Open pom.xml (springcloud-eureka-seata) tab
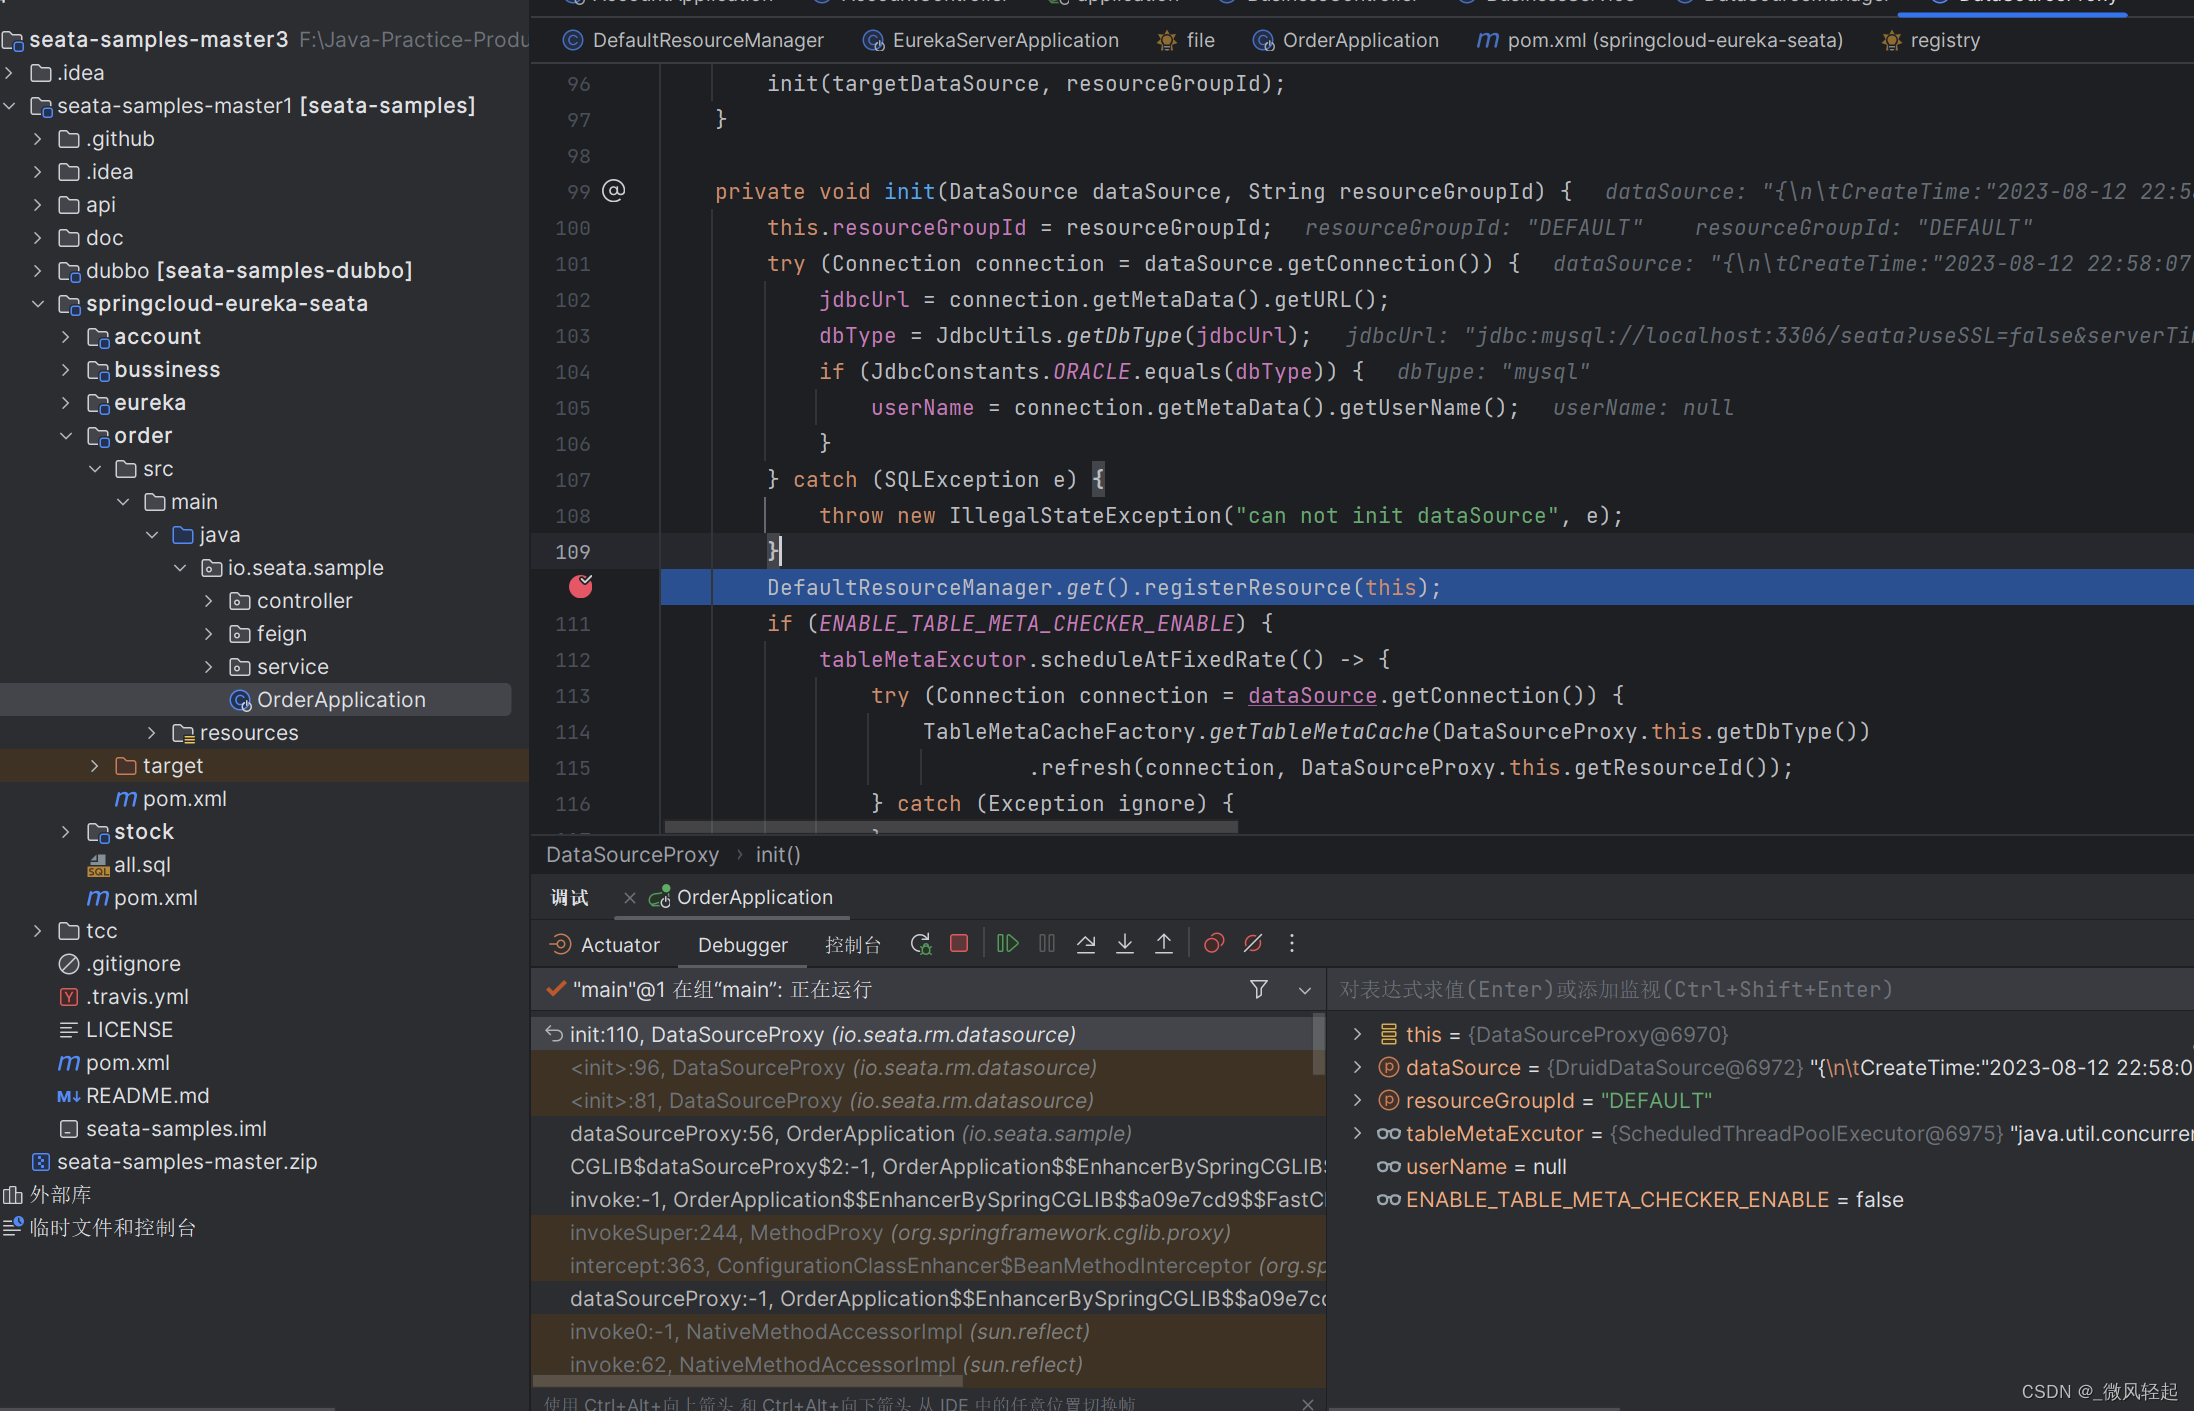 [1660, 41]
